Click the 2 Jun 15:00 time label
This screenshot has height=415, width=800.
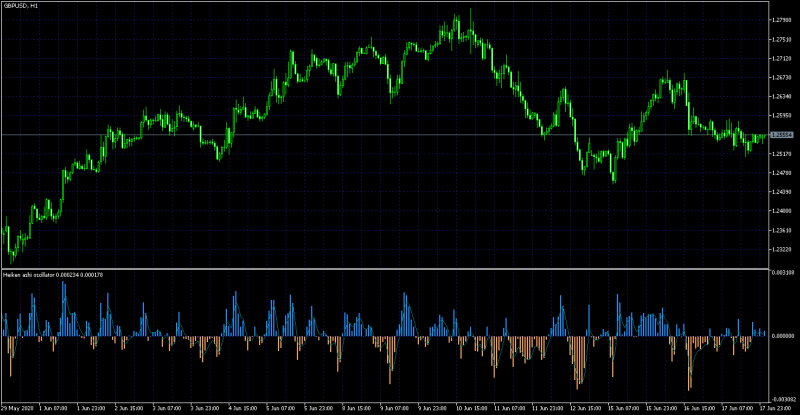(x=129, y=408)
